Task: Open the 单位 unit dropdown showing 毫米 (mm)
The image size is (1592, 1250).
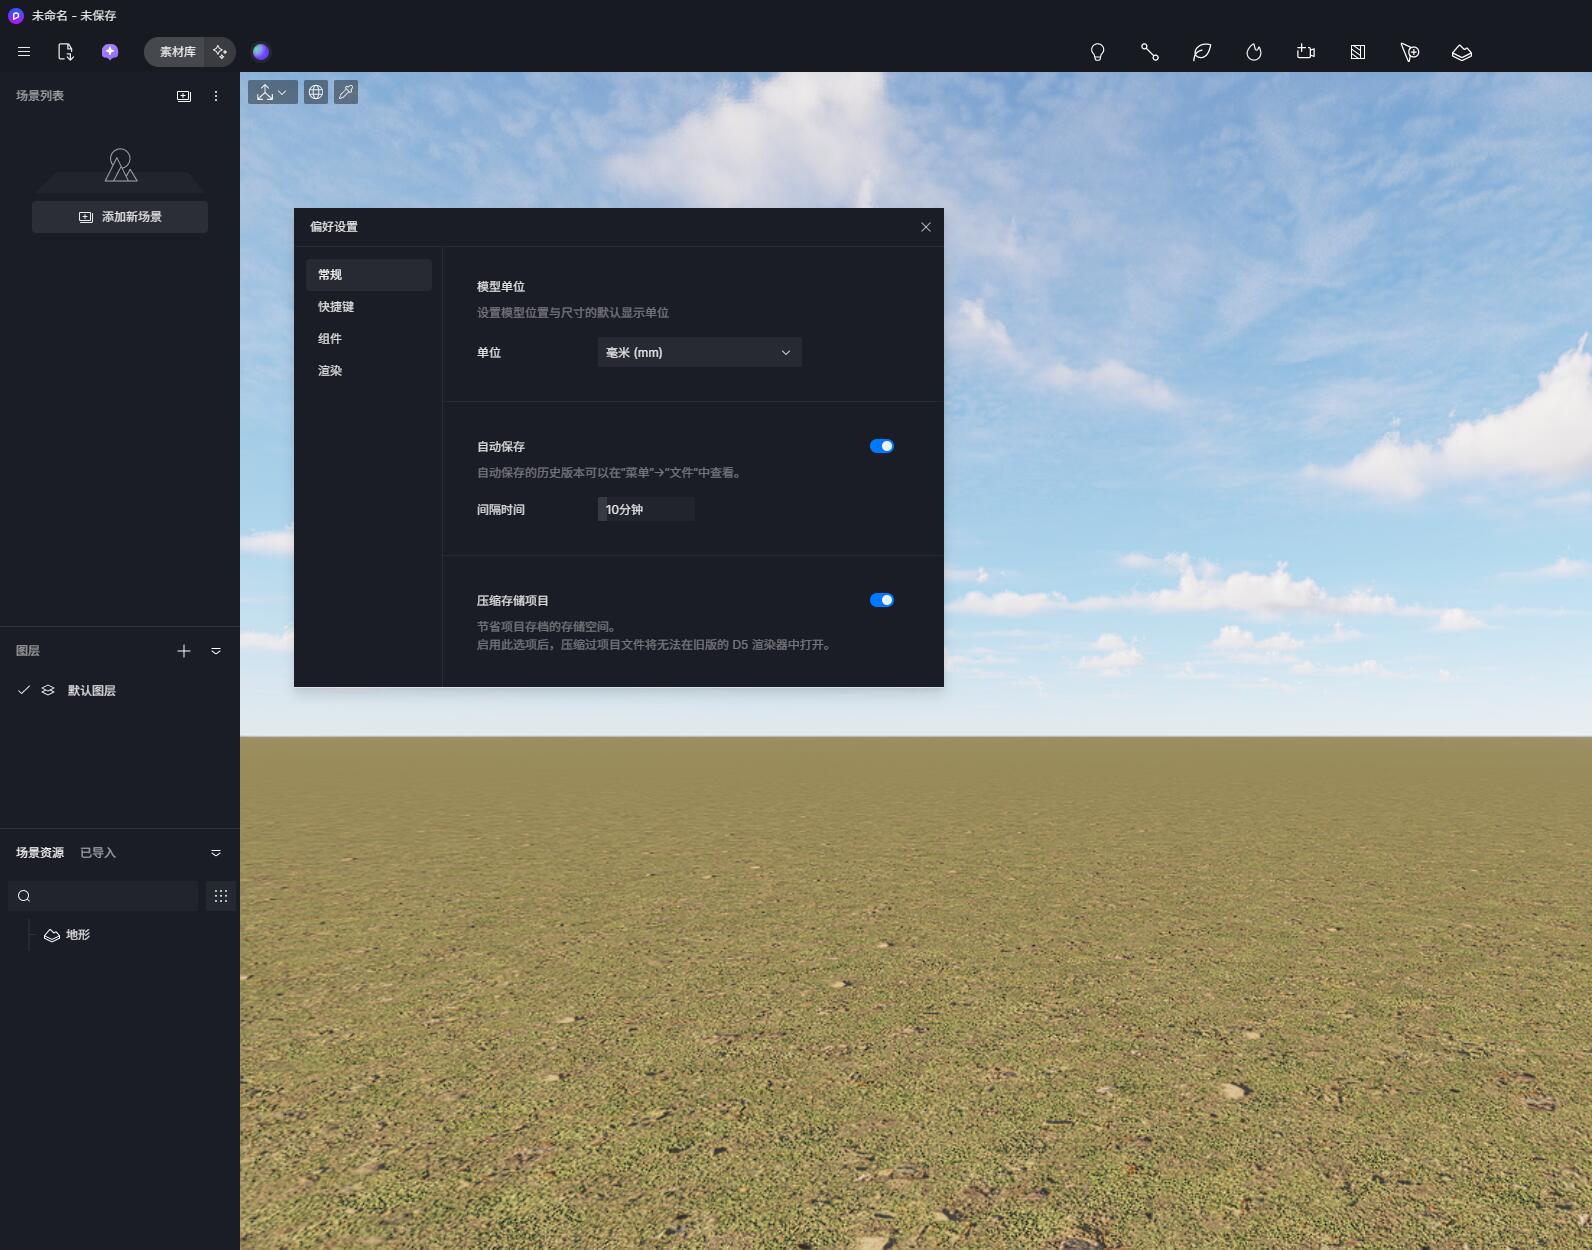Action: click(x=699, y=352)
